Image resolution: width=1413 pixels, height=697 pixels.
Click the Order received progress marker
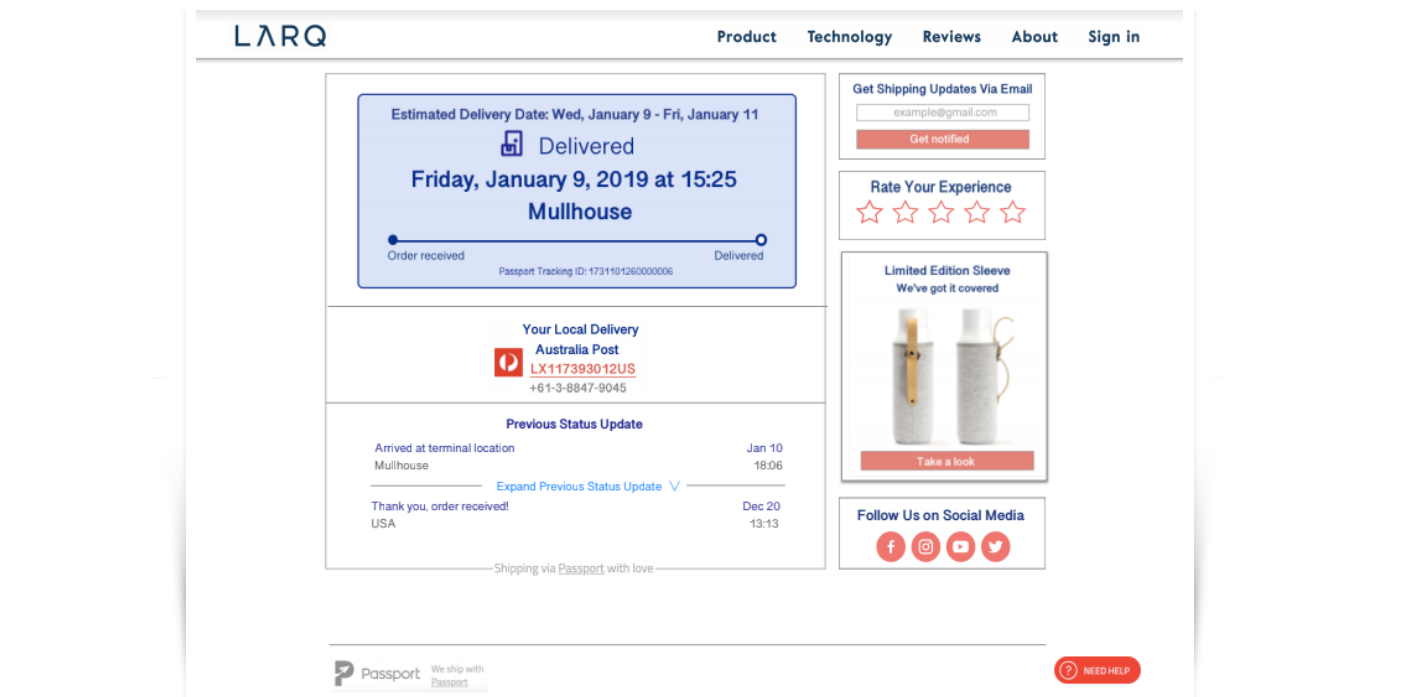pyautogui.click(x=393, y=240)
